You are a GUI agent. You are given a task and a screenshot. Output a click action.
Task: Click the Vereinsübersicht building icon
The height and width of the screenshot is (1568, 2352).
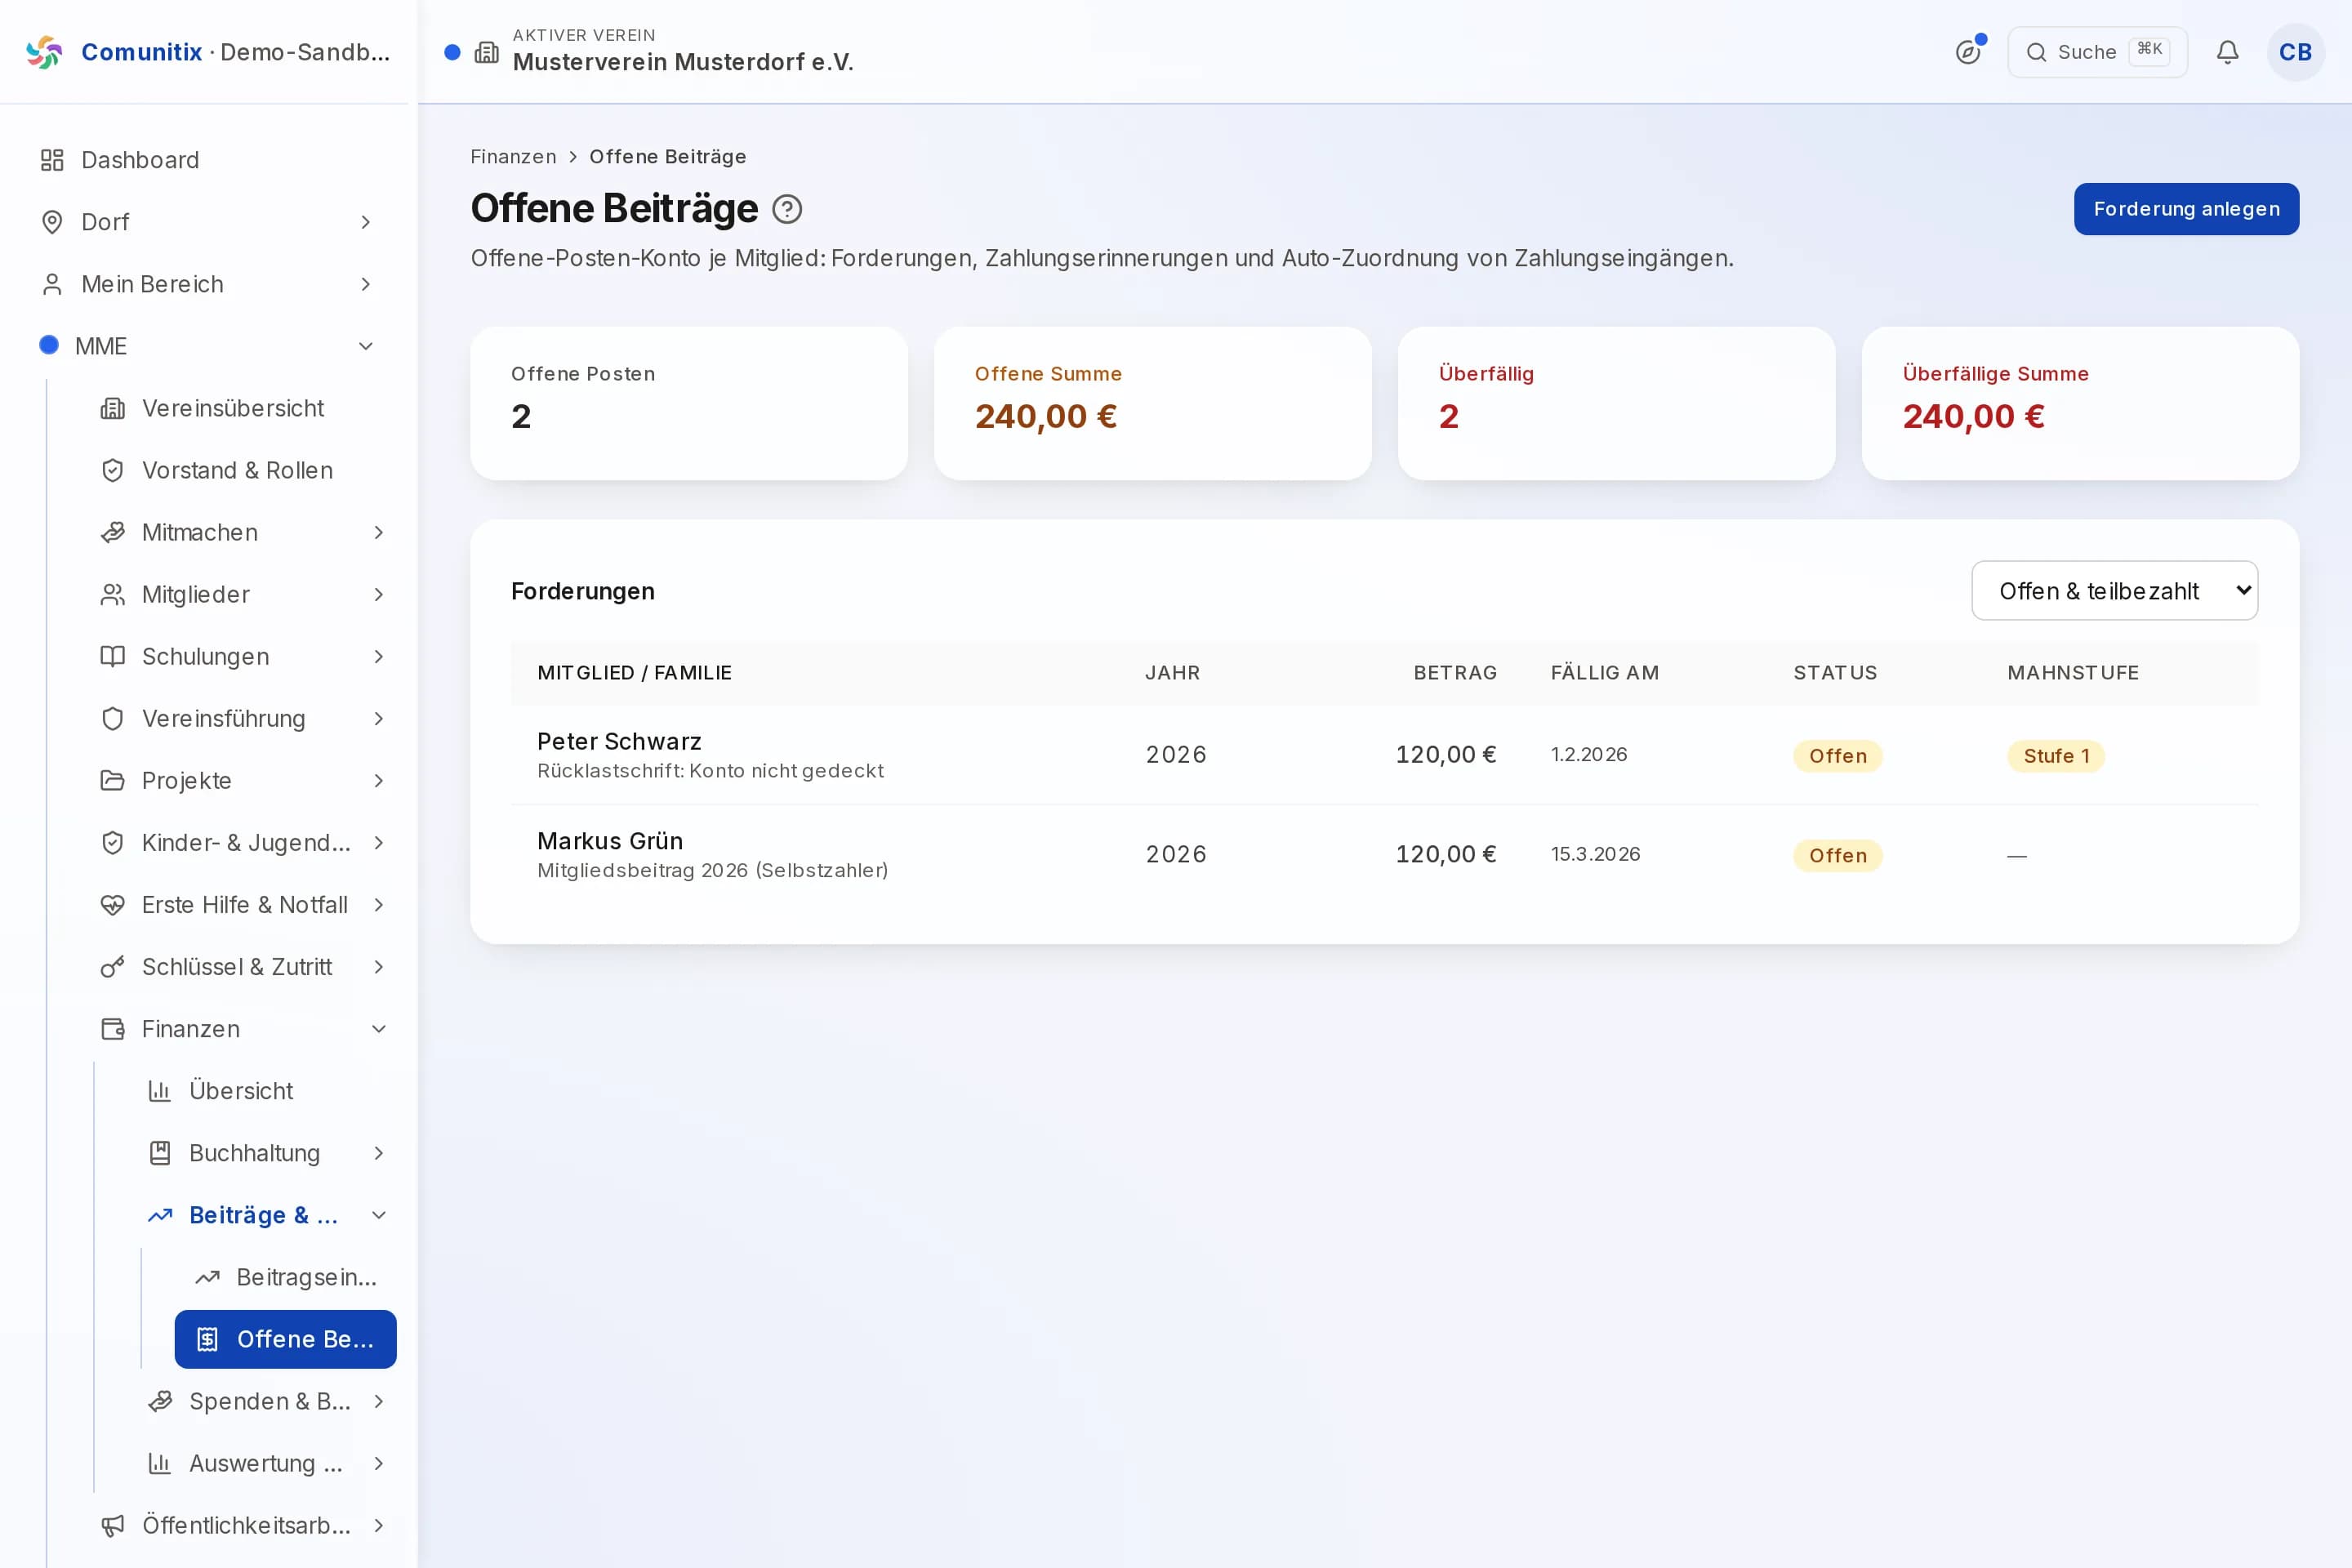point(113,408)
